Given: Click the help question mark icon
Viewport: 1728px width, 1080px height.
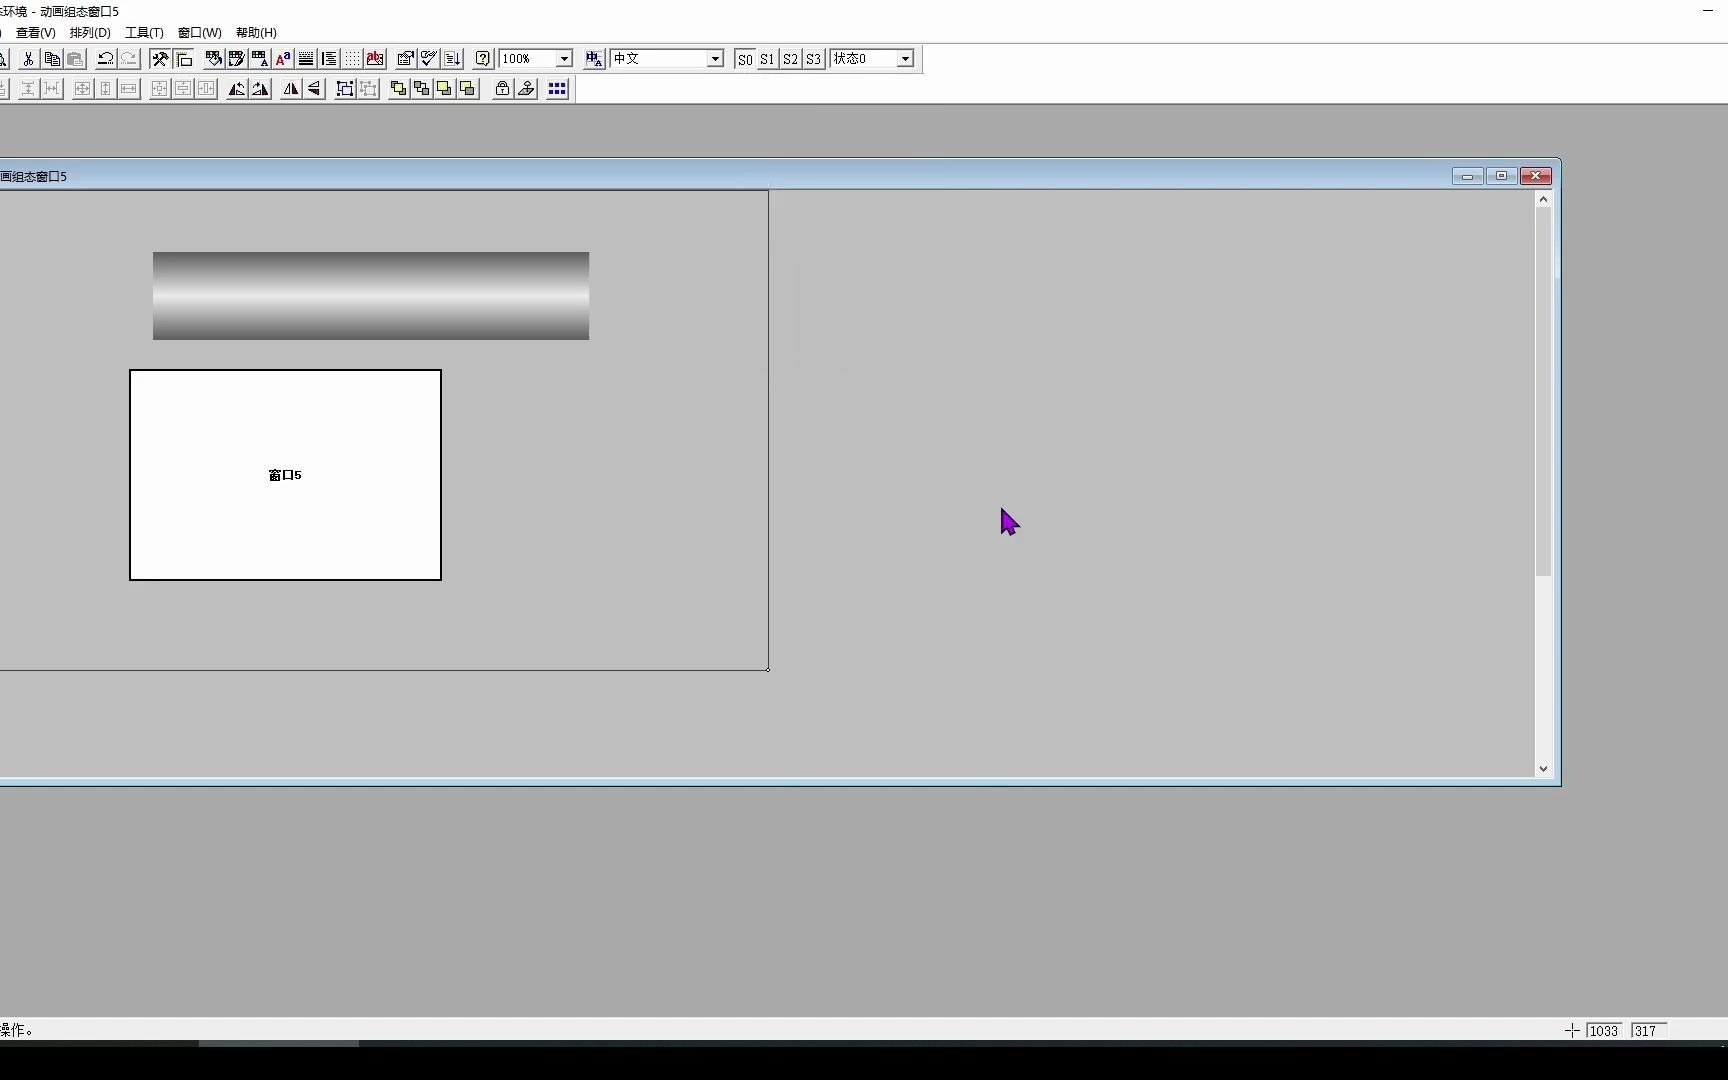Looking at the screenshot, I should point(482,59).
